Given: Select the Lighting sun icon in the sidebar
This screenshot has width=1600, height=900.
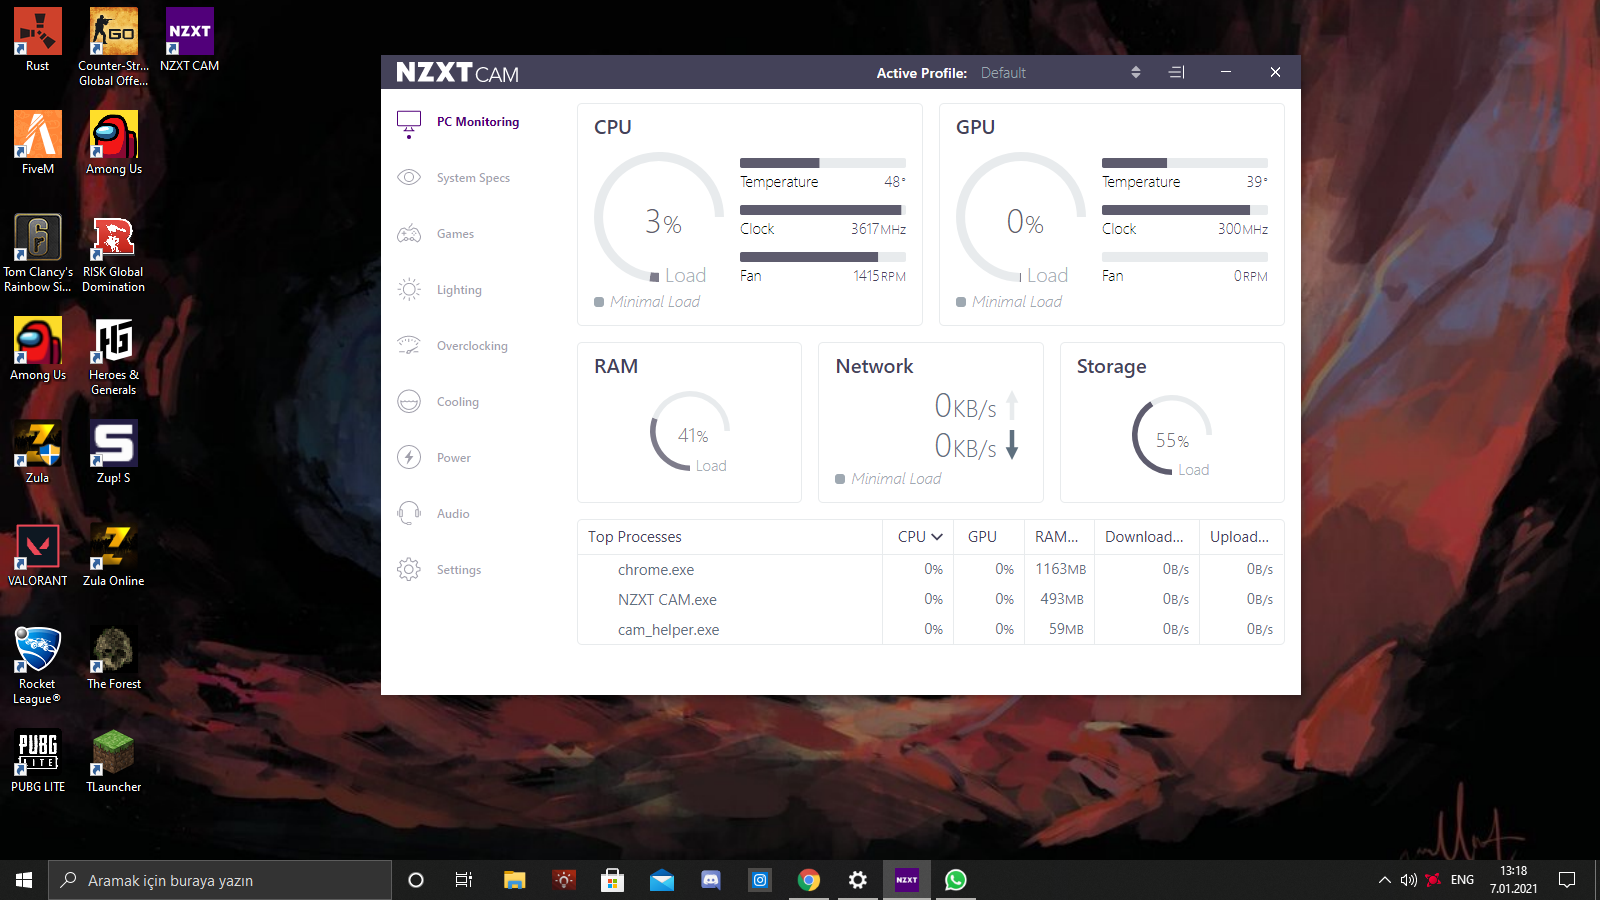Looking at the screenshot, I should point(409,290).
